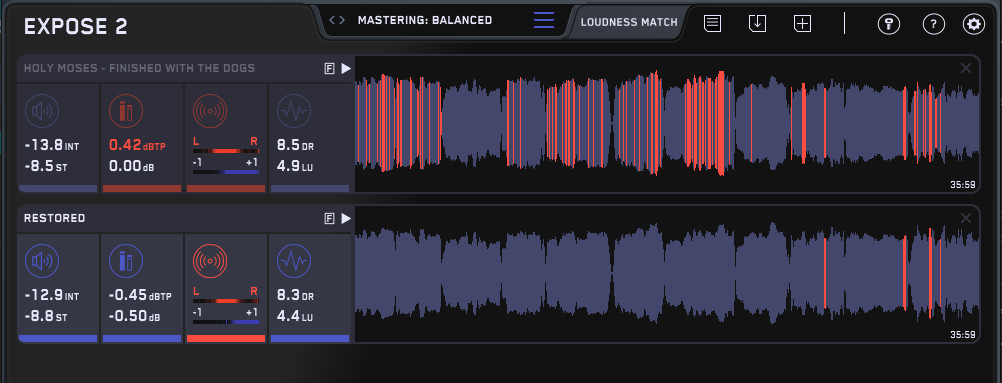Click the 4.9 LU value

pyautogui.click(x=295, y=167)
